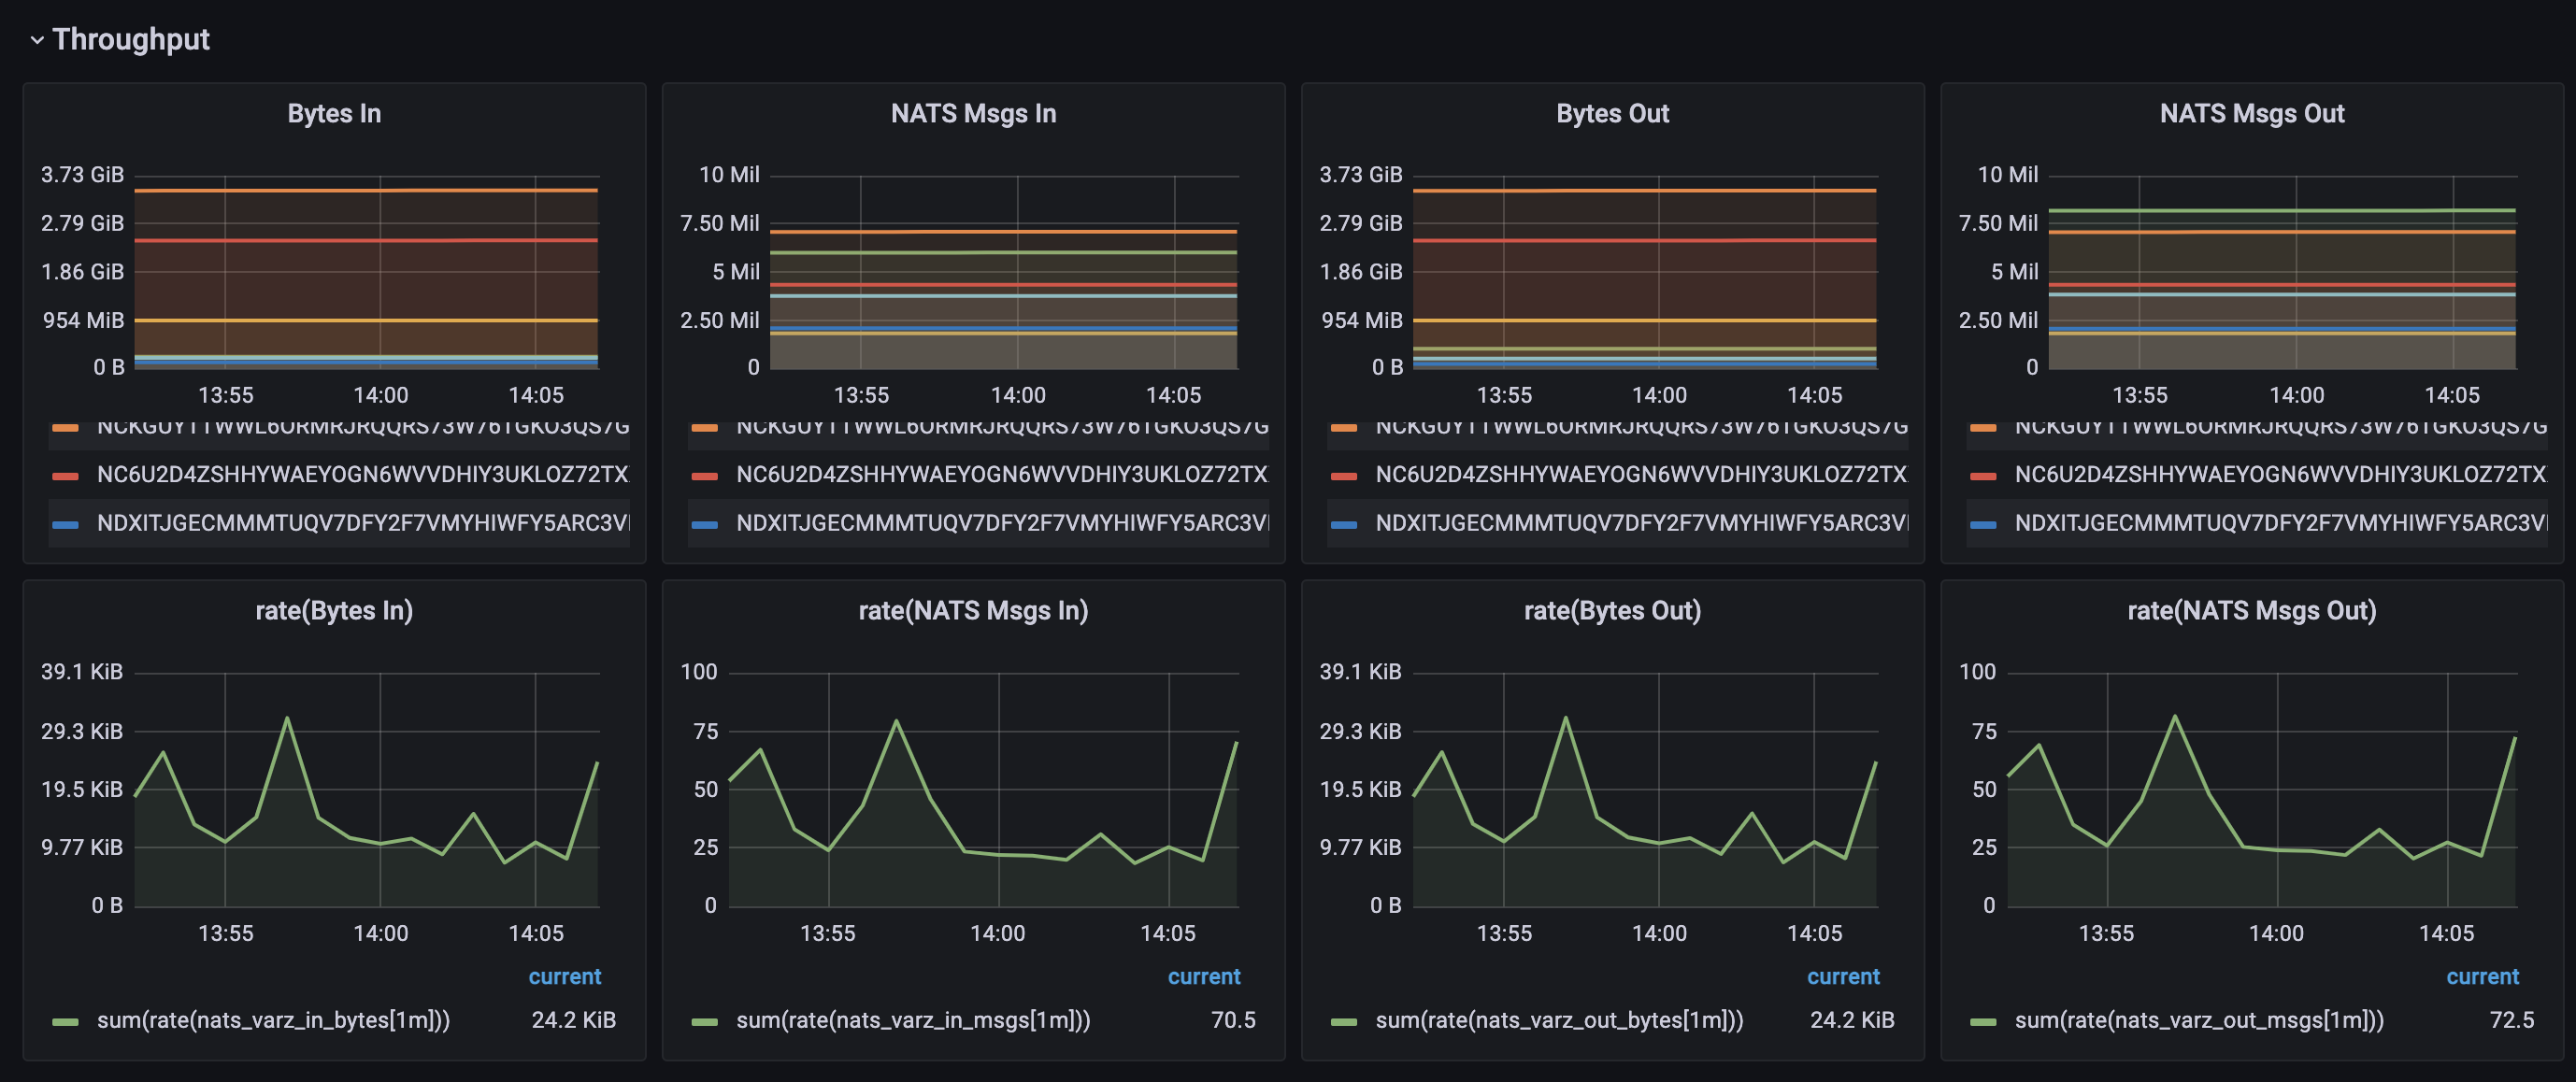Screen dimensions: 2576x1082
Task: Click the rate(NATS Msgs In) panel title
Action: pyautogui.click(x=973, y=611)
